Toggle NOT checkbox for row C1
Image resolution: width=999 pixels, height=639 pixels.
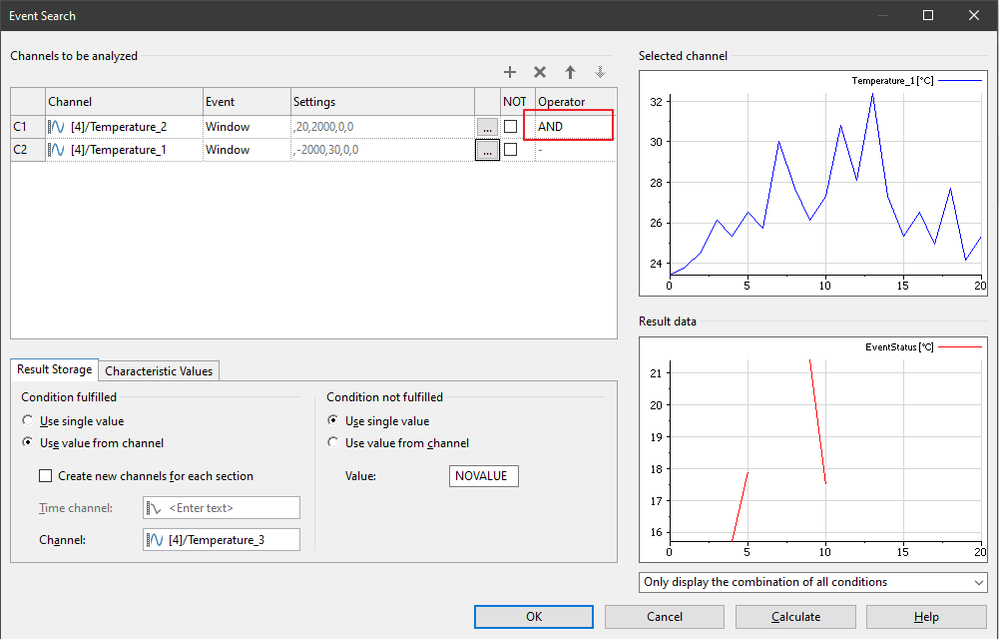click(x=511, y=127)
